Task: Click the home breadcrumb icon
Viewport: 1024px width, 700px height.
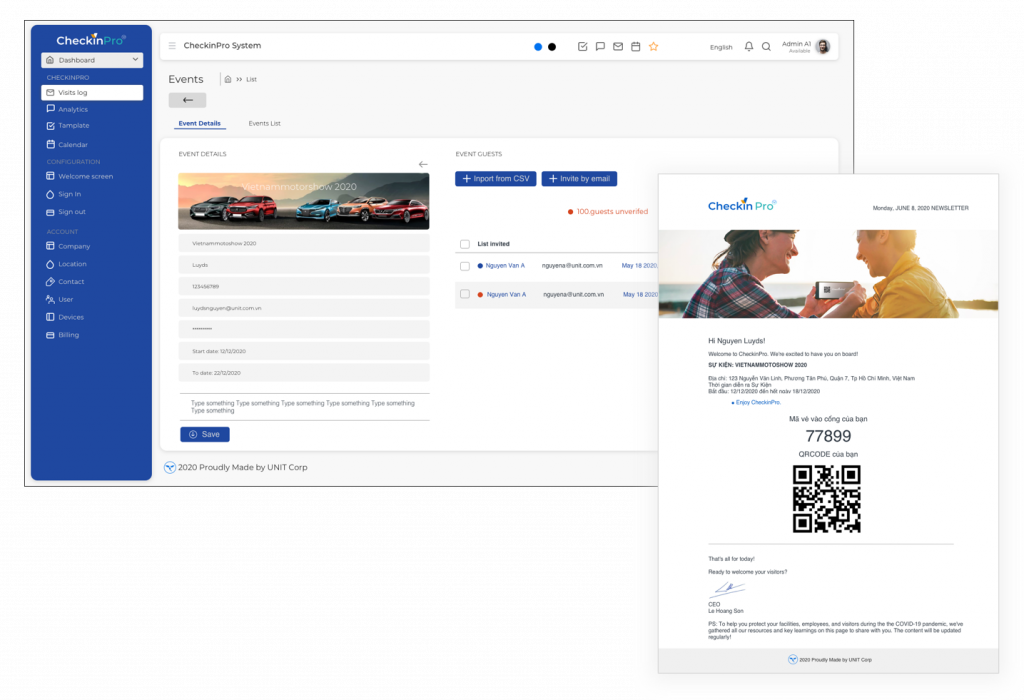Action: [228, 79]
